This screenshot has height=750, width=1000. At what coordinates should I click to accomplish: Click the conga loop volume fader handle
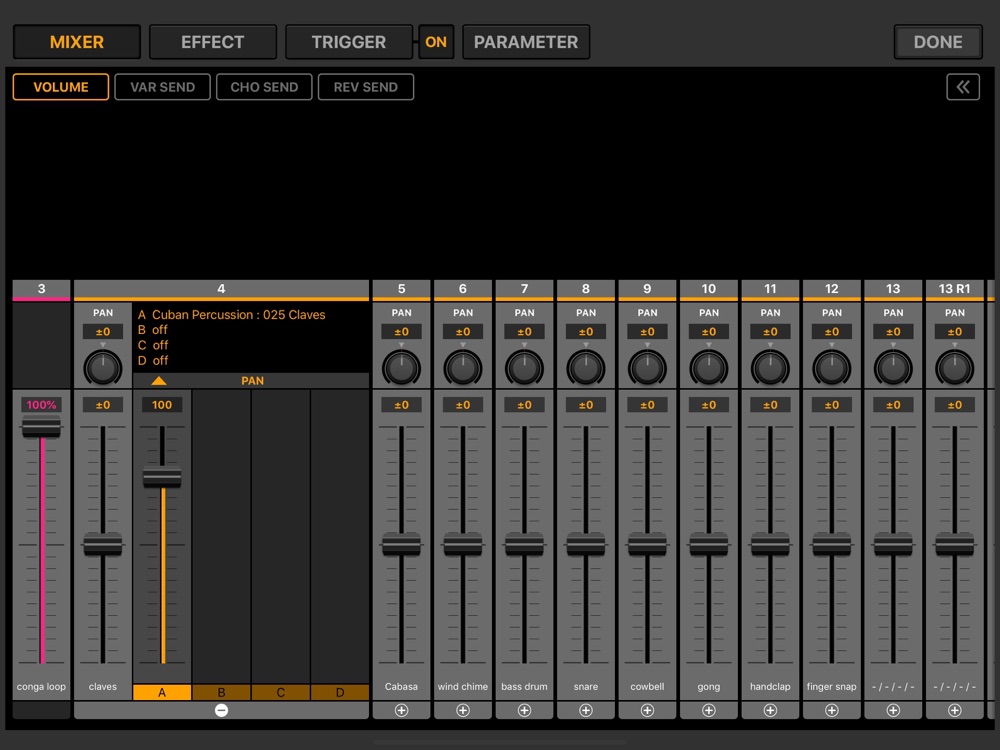coord(42,427)
